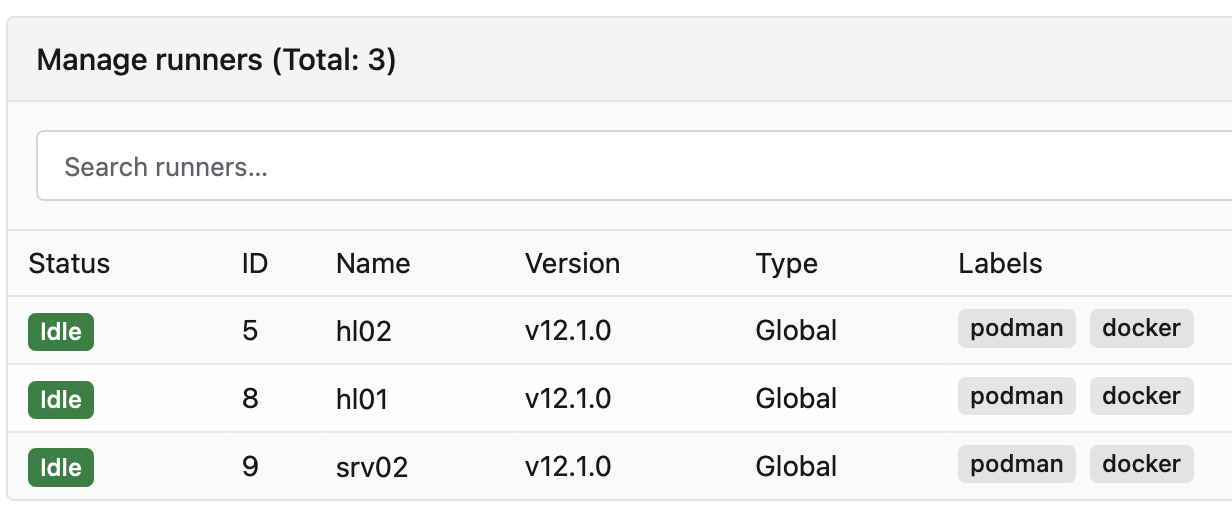Image resolution: width=1232 pixels, height=524 pixels.
Task: Click the Manage runners heading
Action: pyautogui.click(x=216, y=60)
